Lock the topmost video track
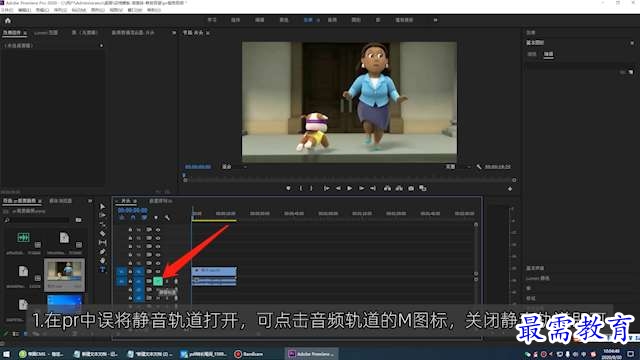Image resolution: width=640 pixels, height=360 pixels. [x=130, y=229]
